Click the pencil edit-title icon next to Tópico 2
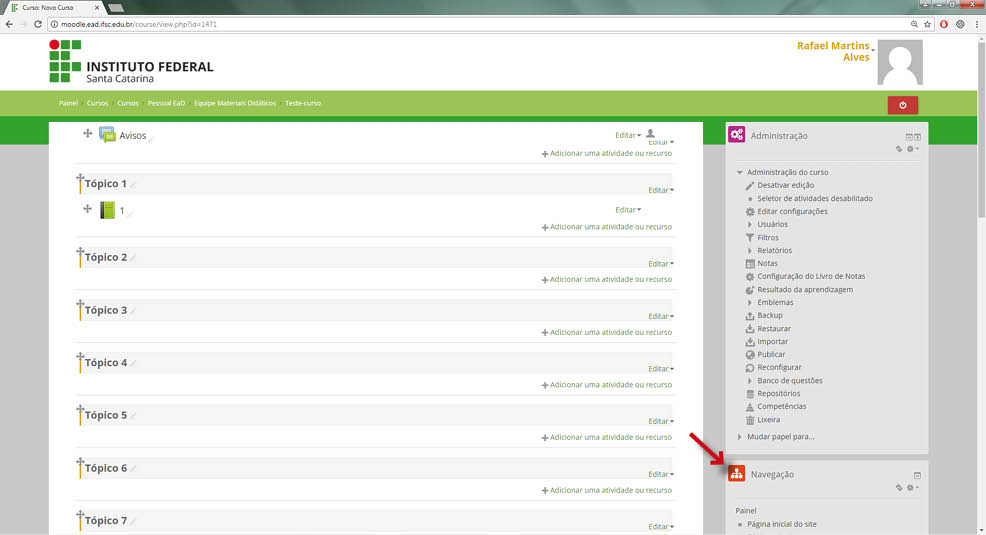This screenshot has height=535, width=986. click(133, 259)
